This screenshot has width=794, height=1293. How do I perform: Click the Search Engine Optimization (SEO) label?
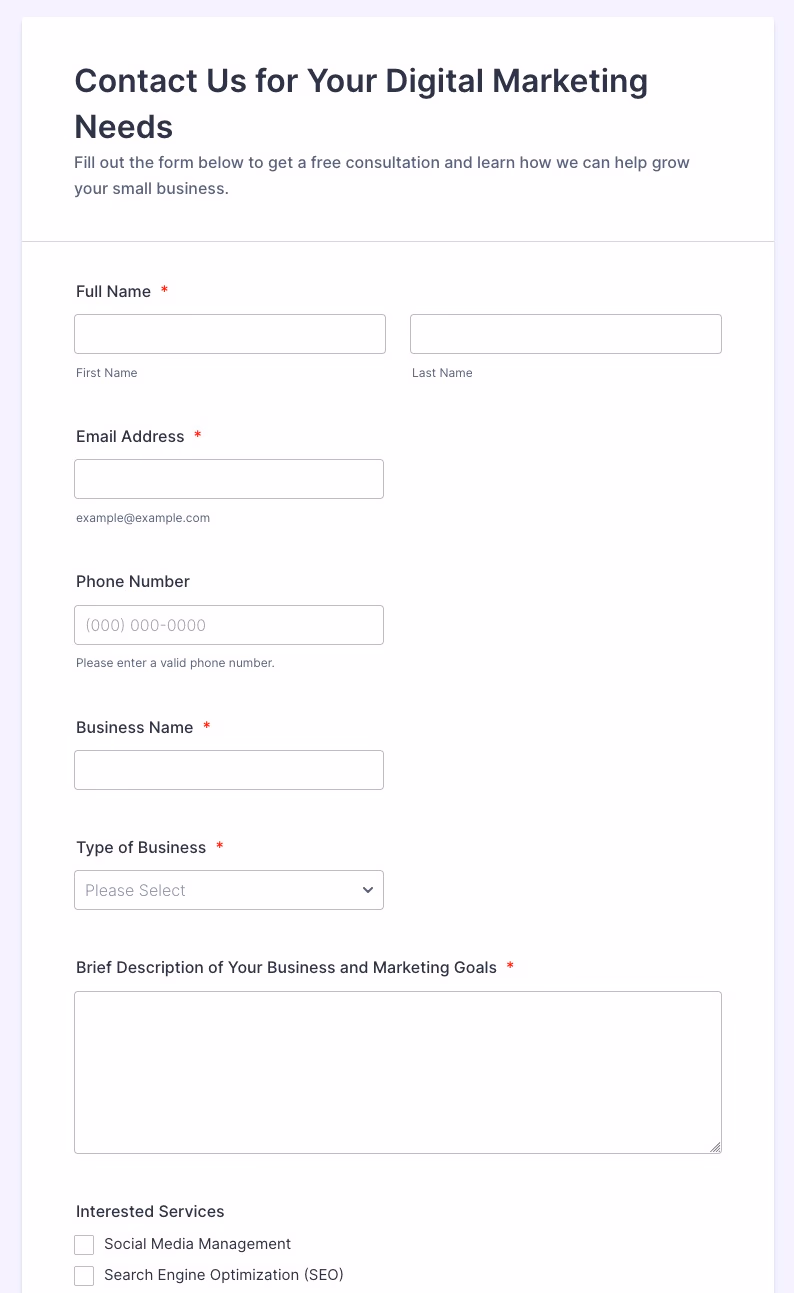(x=223, y=1275)
